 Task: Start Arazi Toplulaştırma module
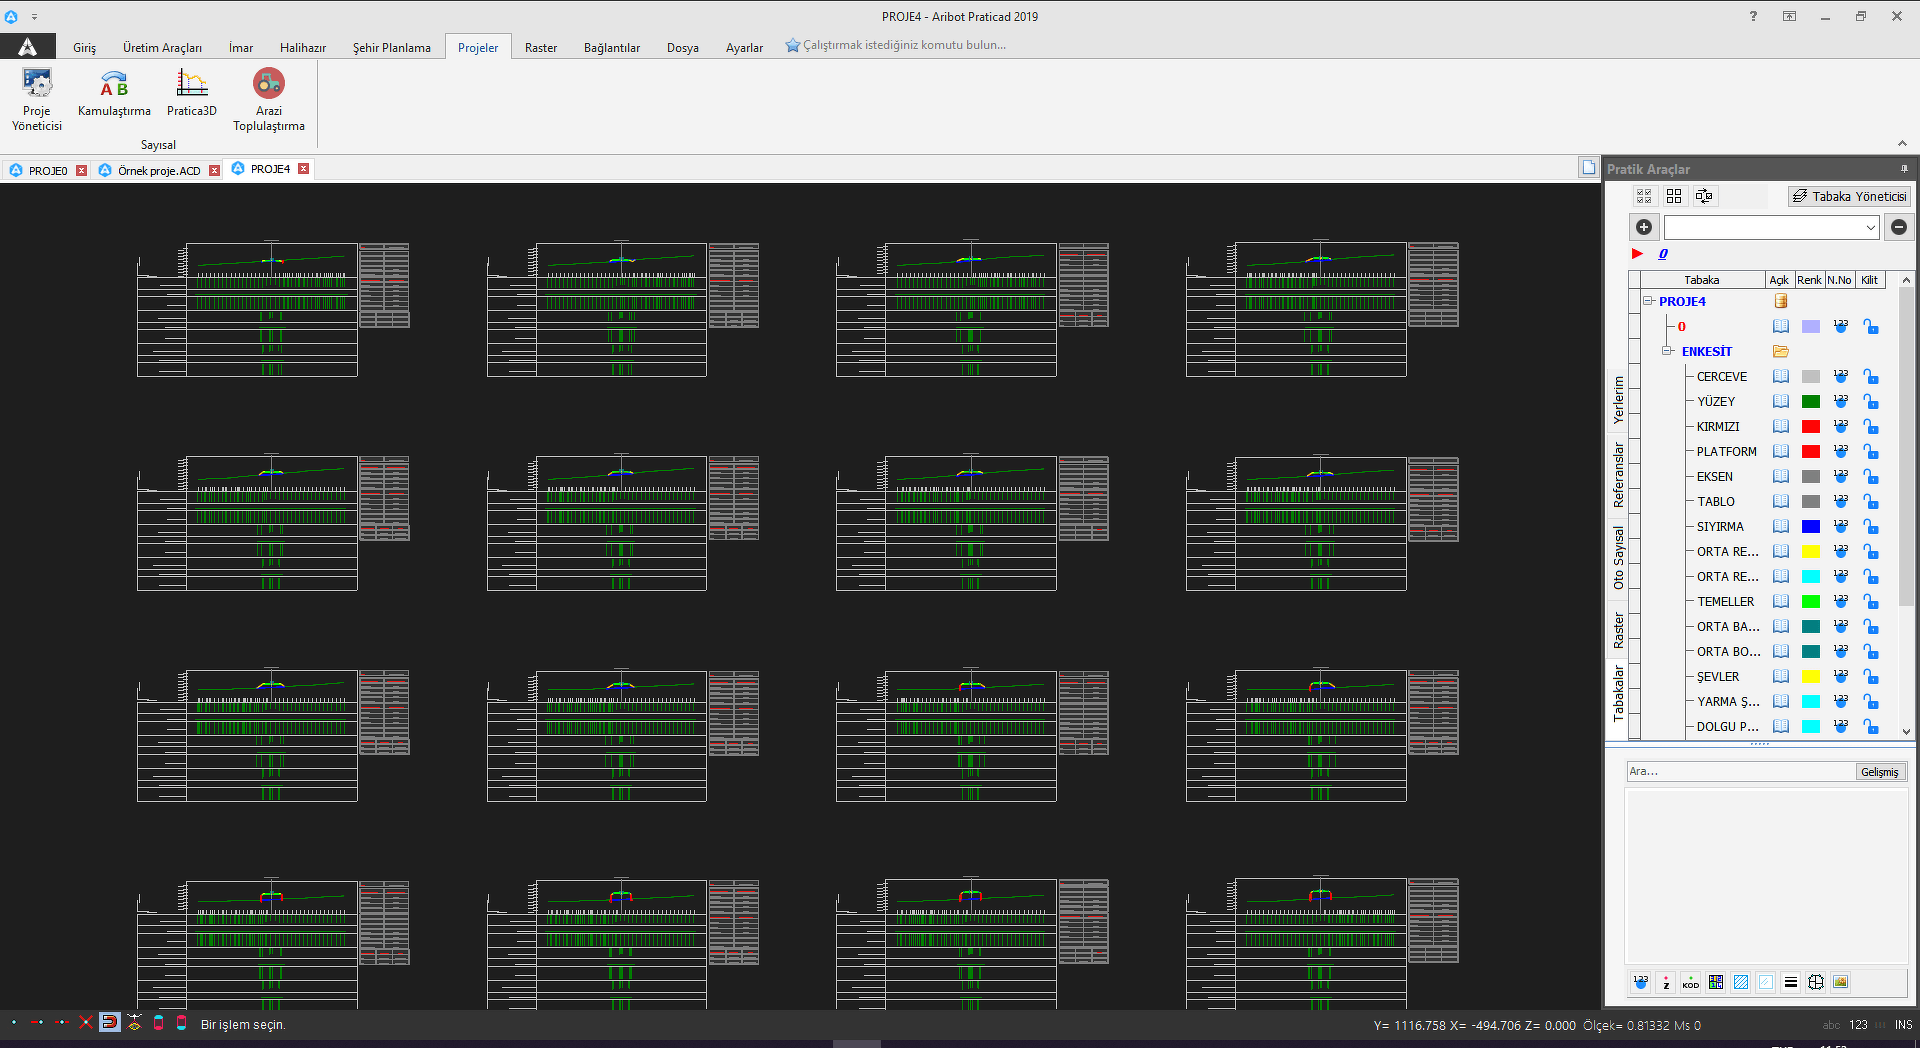coord(268,99)
